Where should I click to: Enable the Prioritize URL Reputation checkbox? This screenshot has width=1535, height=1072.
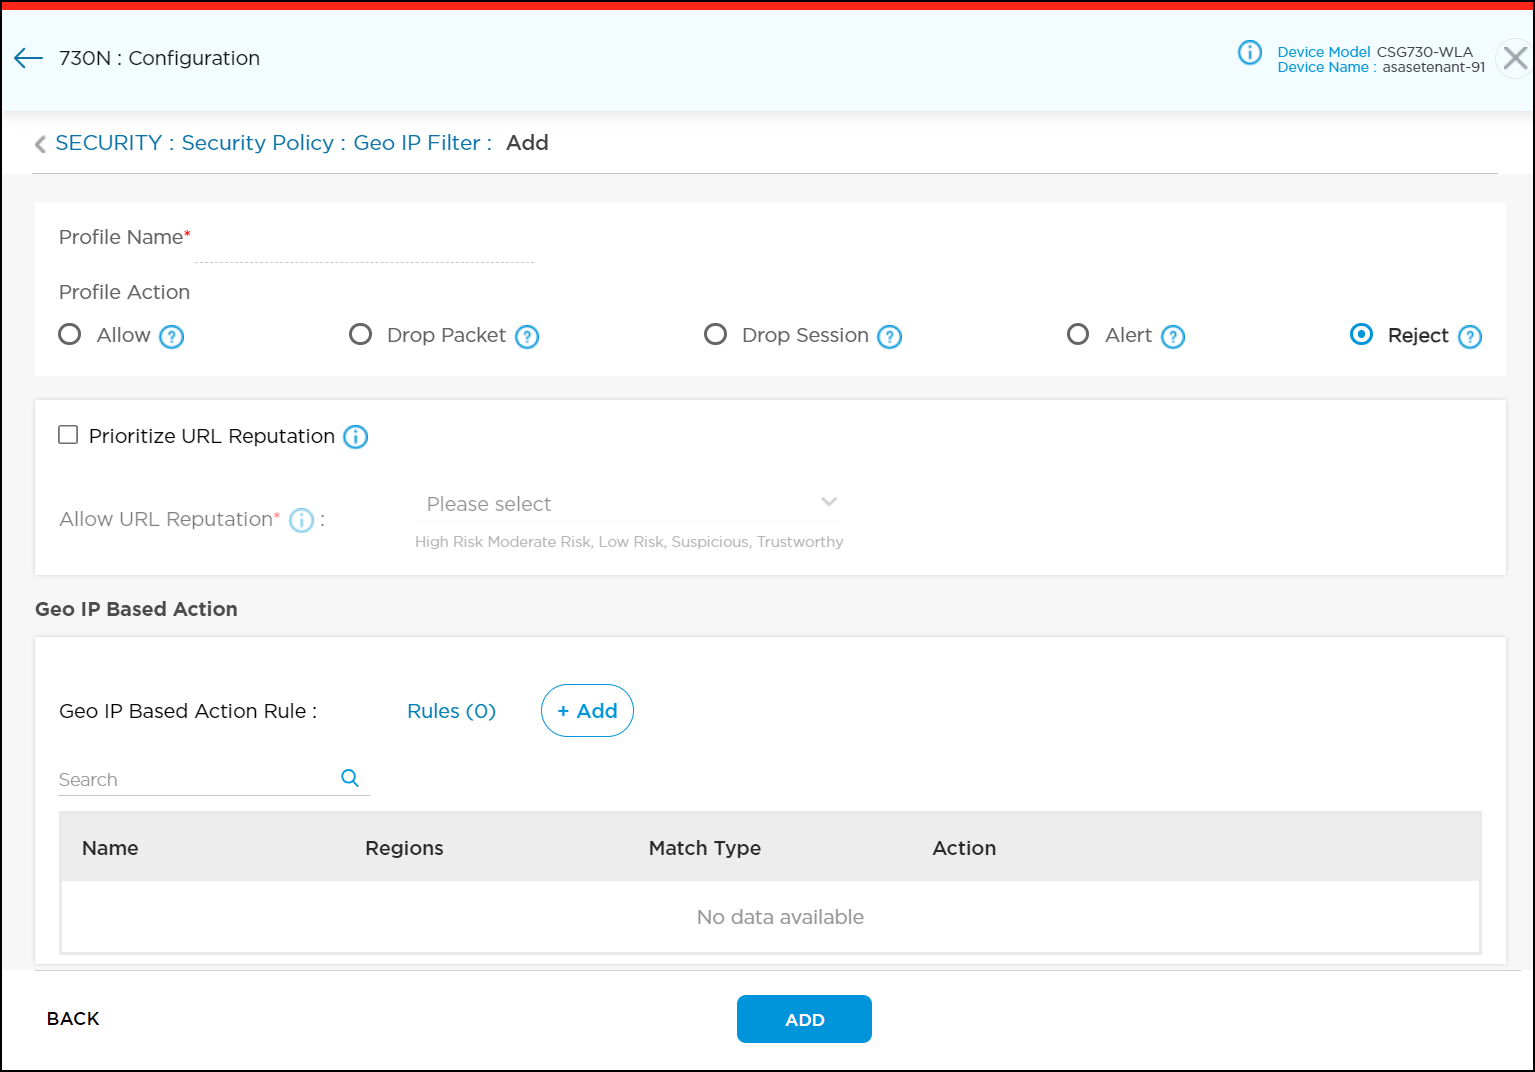click(x=68, y=435)
